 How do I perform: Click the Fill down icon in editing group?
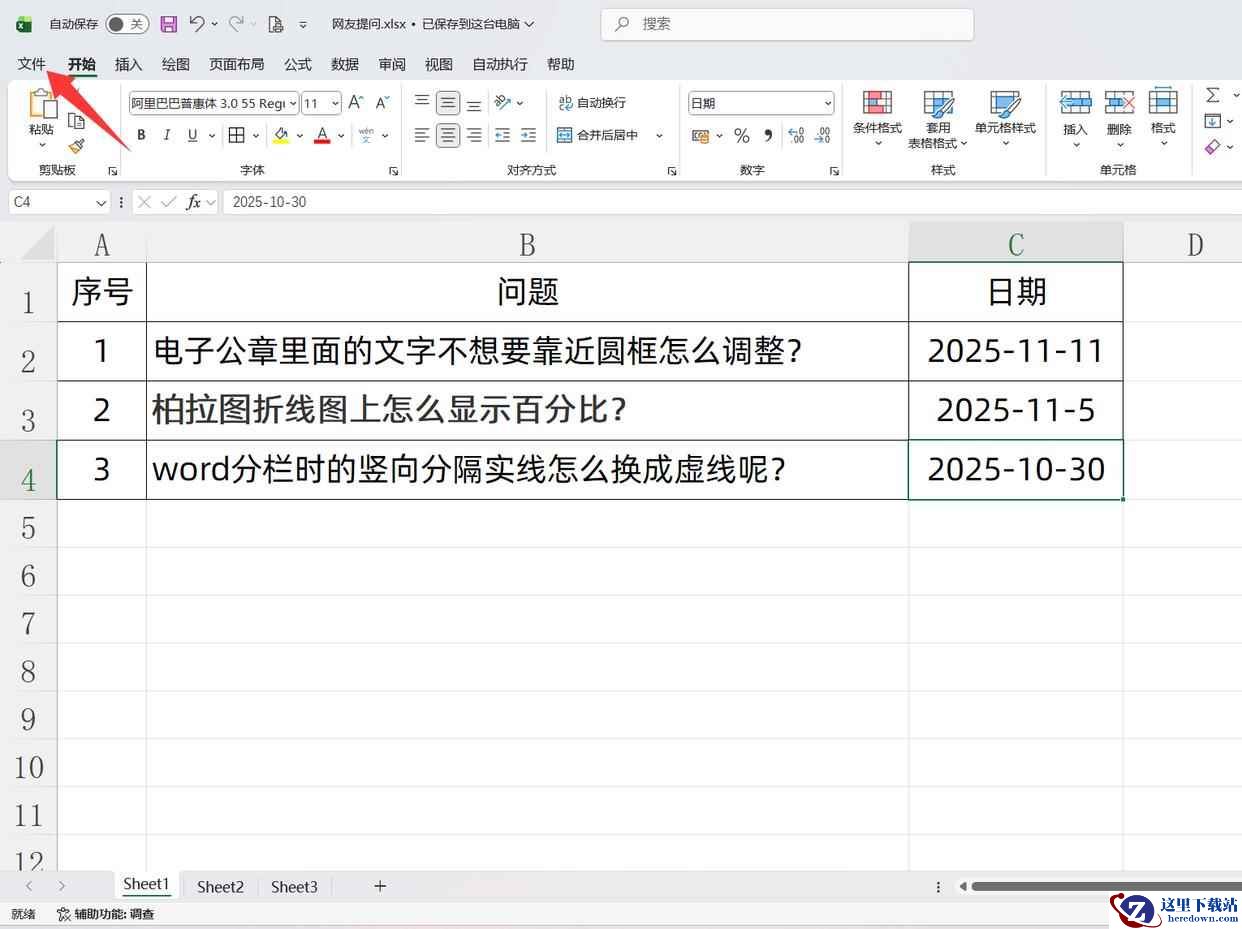1213,121
